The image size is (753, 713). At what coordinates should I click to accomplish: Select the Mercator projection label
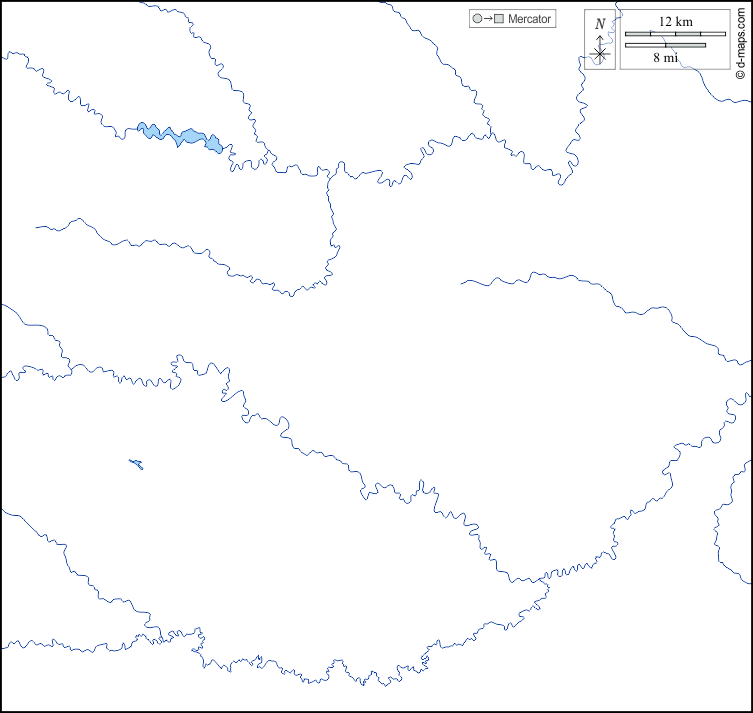pos(529,19)
